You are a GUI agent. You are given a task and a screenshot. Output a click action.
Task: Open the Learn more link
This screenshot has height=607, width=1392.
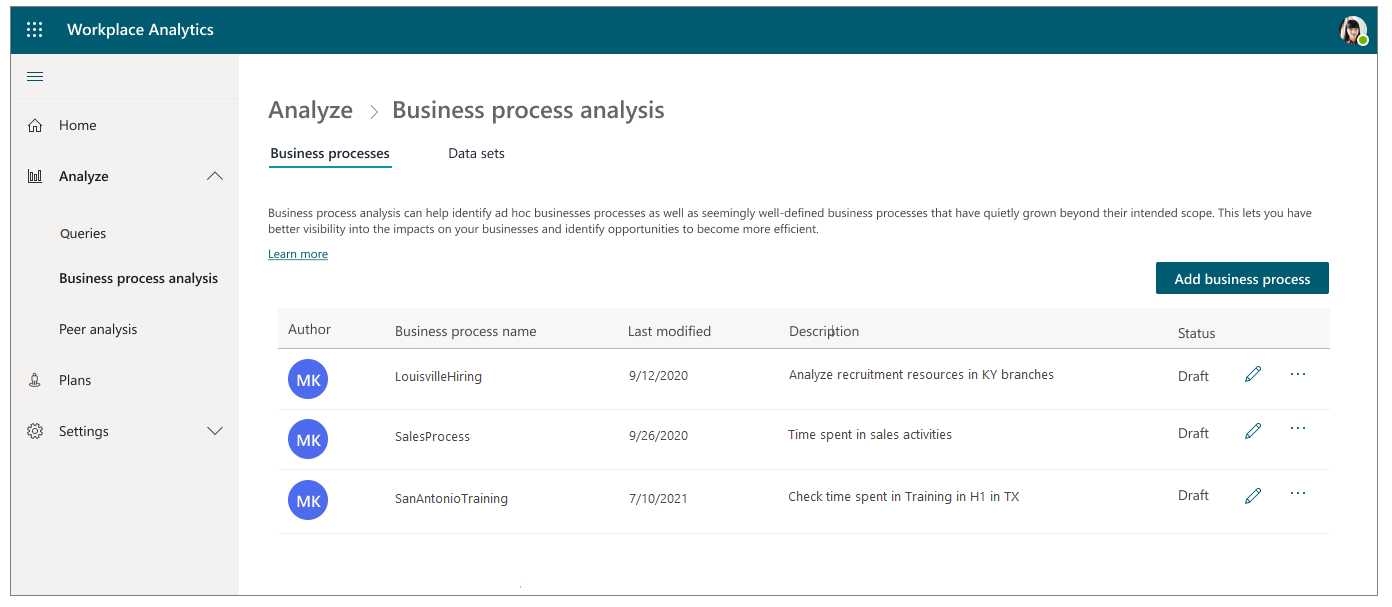point(297,253)
